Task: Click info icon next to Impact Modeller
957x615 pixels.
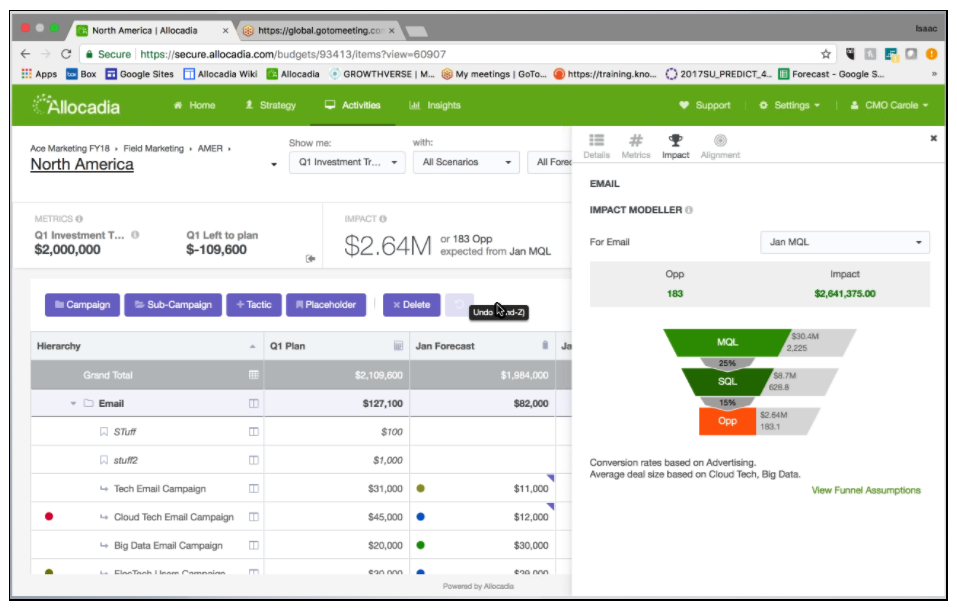Action: coord(689,210)
